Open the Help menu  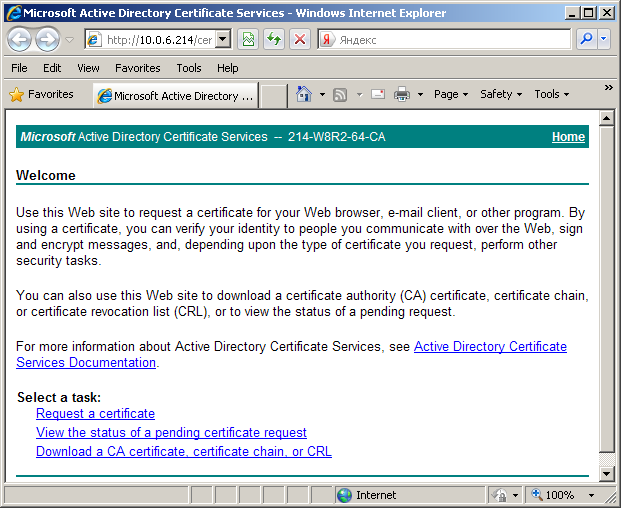pyautogui.click(x=228, y=68)
